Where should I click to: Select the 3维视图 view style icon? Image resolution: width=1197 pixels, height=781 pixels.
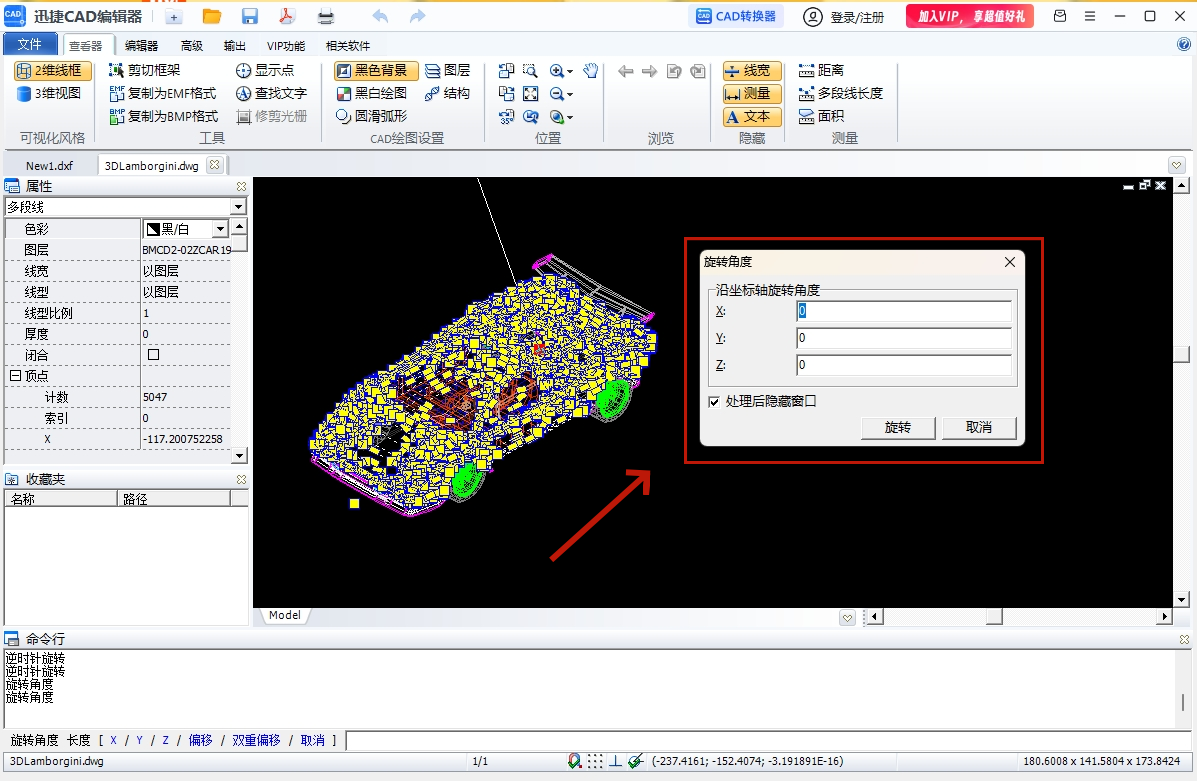[24, 93]
